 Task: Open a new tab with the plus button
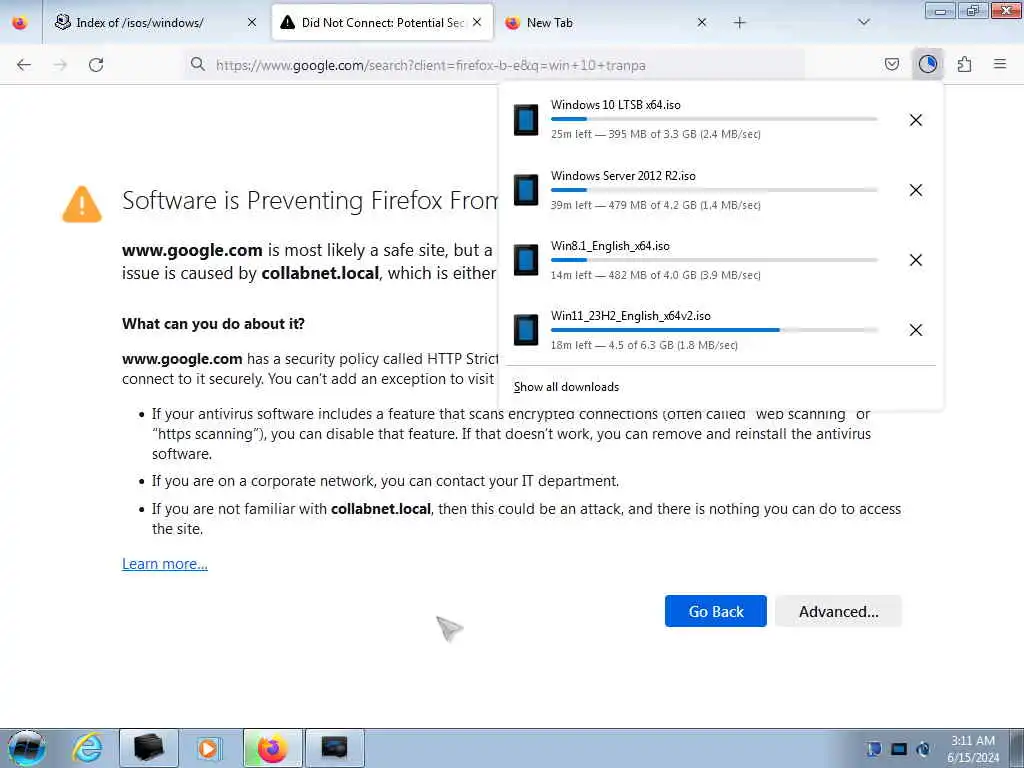[x=739, y=23]
